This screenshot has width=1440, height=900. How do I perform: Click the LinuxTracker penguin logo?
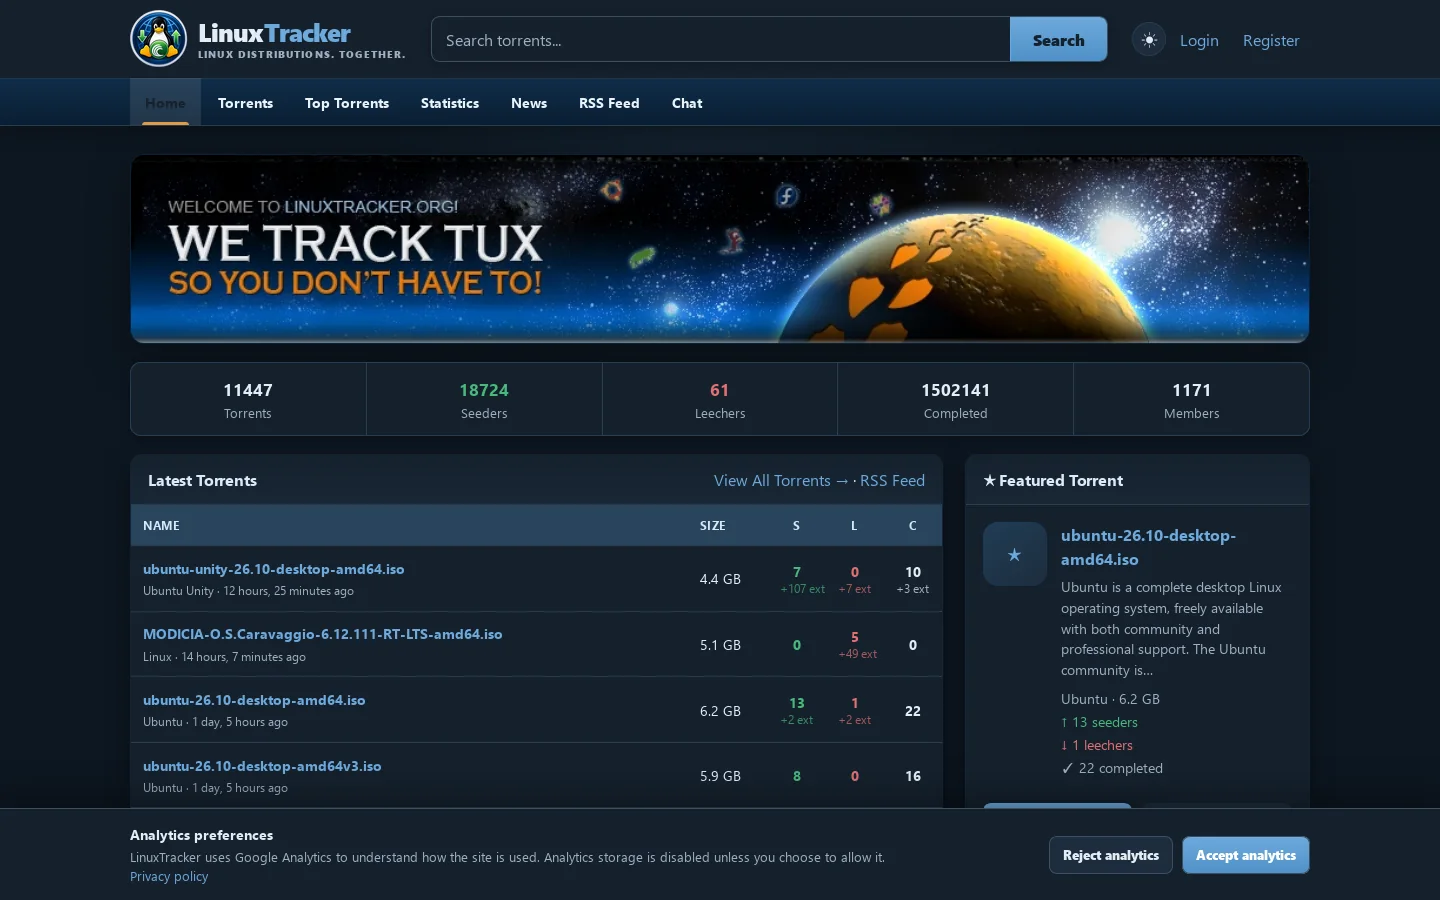[x=159, y=39]
